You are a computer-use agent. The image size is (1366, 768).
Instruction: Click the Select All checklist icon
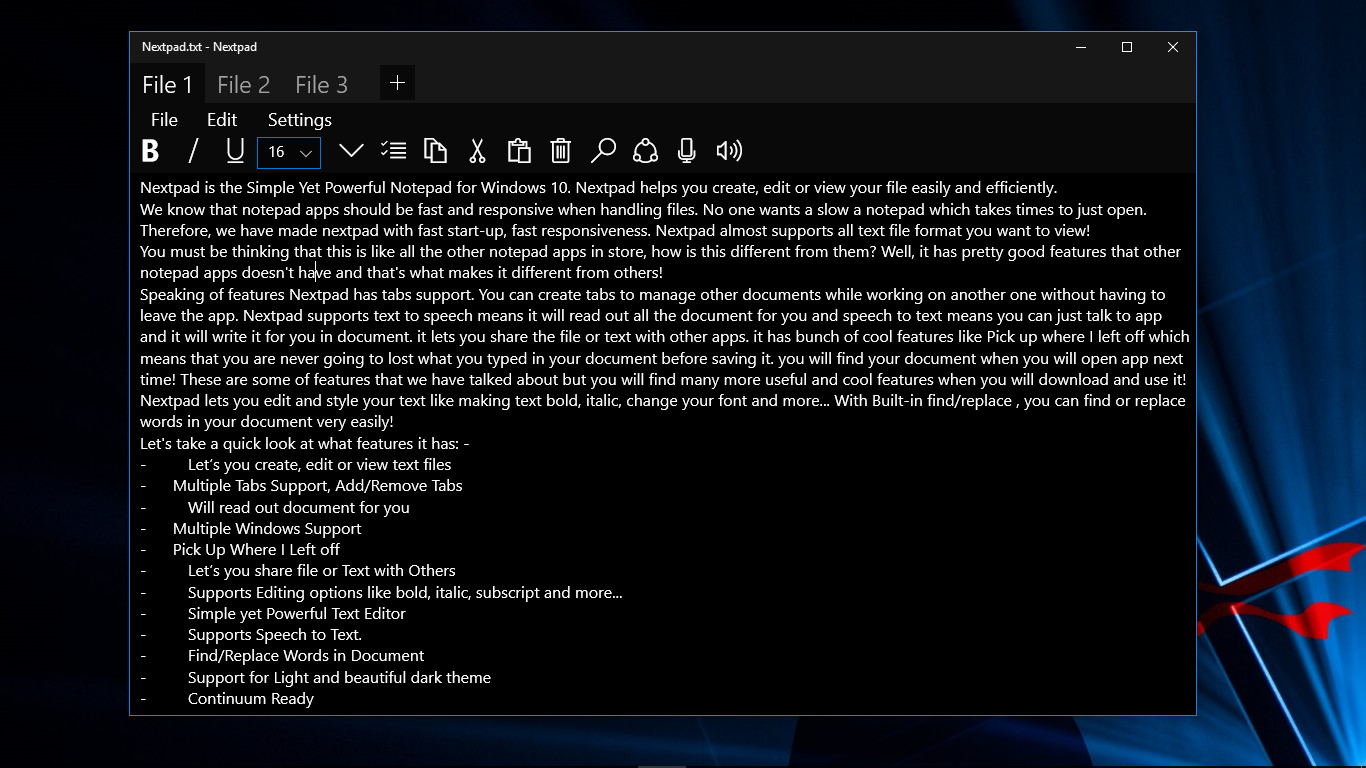(x=393, y=151)
